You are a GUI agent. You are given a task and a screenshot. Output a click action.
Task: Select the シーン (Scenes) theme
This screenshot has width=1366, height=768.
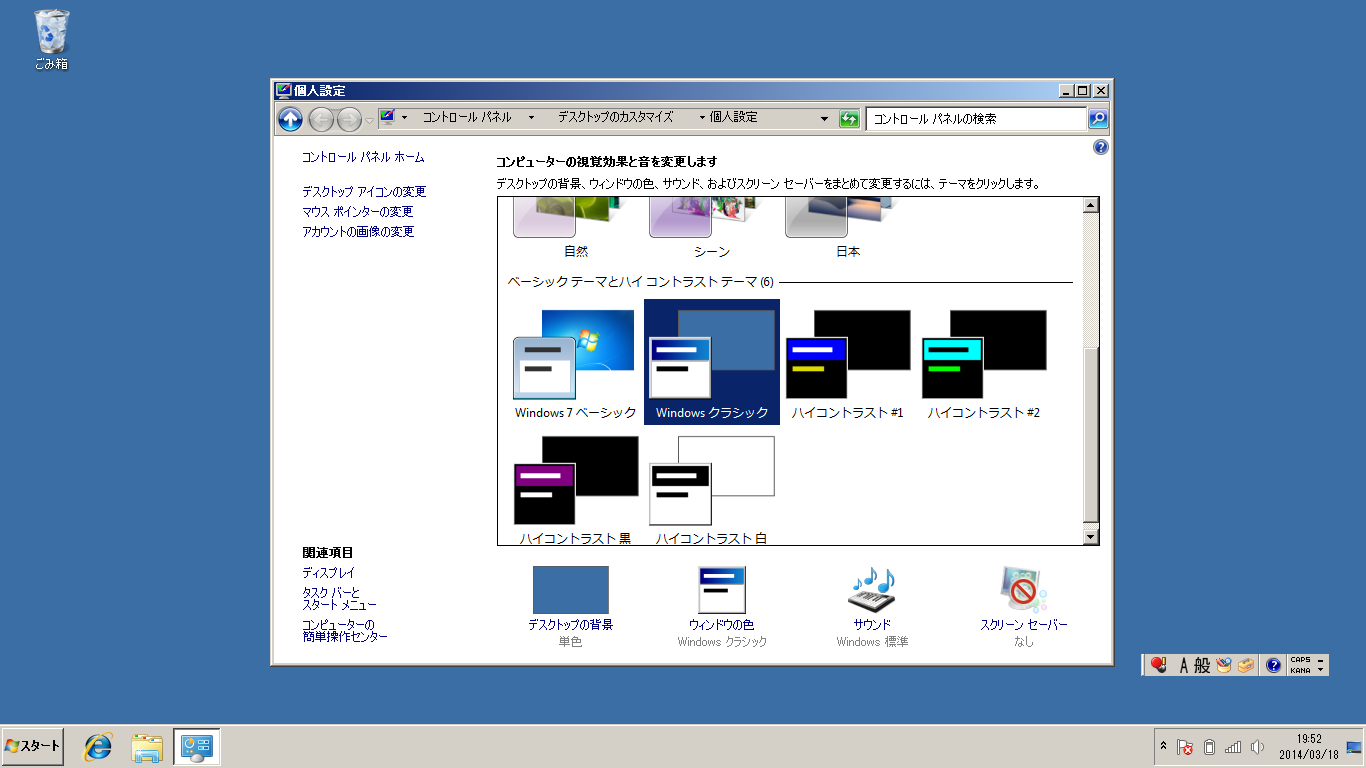click(711, 230)
